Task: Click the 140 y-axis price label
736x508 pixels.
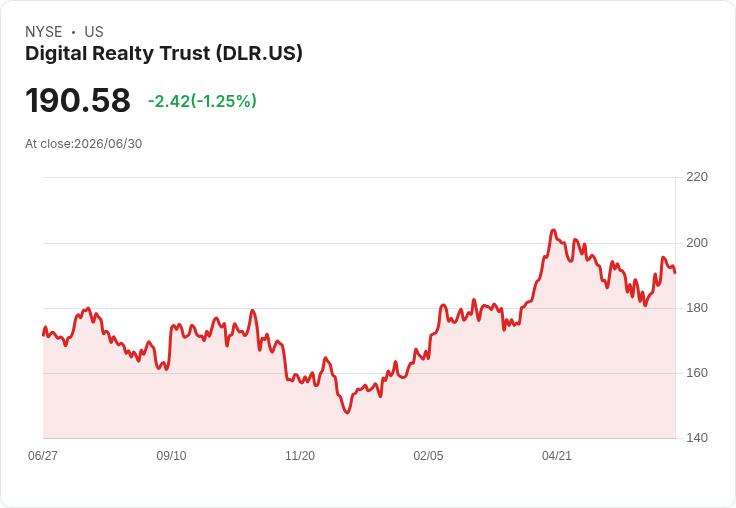Action: point(697,438)
